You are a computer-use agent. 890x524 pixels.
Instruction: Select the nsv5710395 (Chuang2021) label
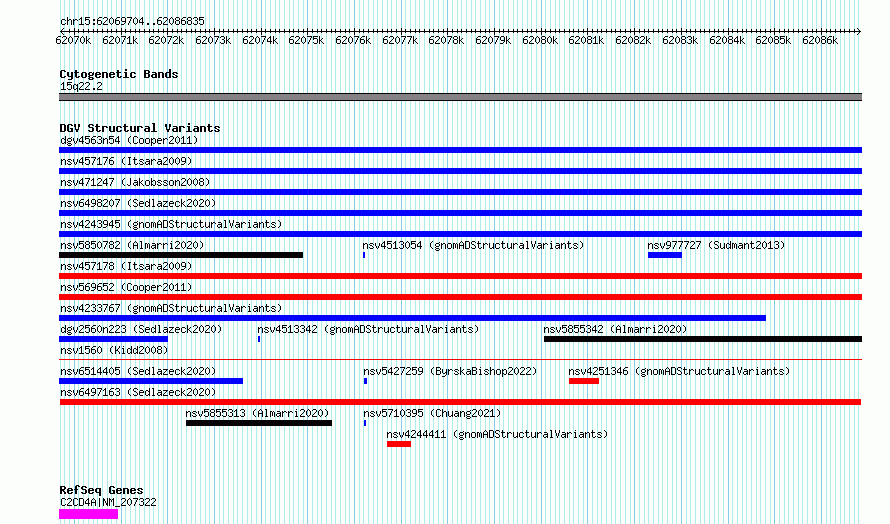[x=433, y=413]
